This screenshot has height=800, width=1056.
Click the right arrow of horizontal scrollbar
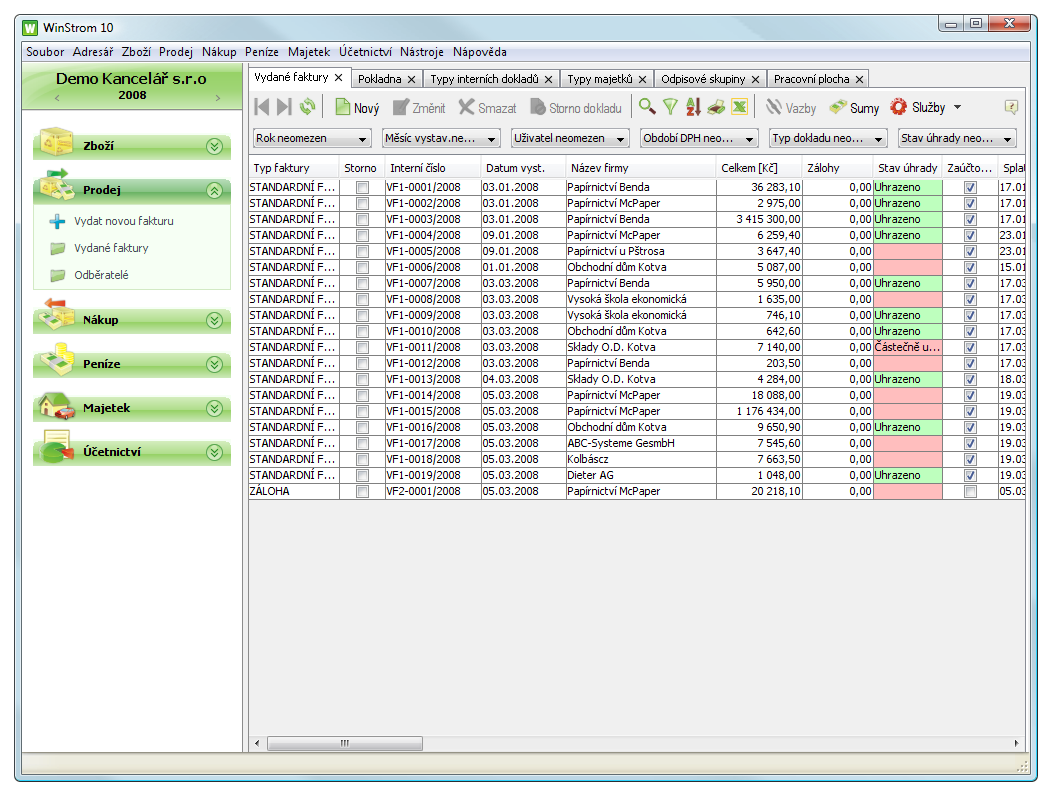tap(1016, 743)
